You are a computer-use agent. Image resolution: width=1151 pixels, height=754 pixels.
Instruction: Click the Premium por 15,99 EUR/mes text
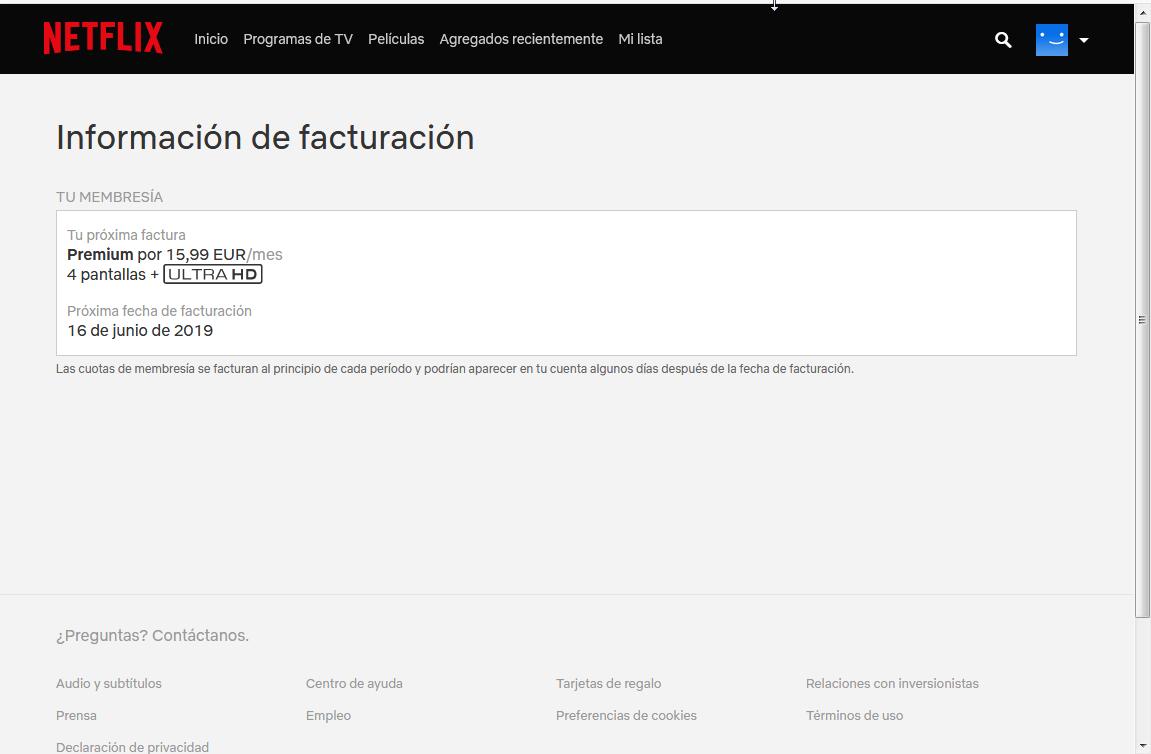point(175,255)
